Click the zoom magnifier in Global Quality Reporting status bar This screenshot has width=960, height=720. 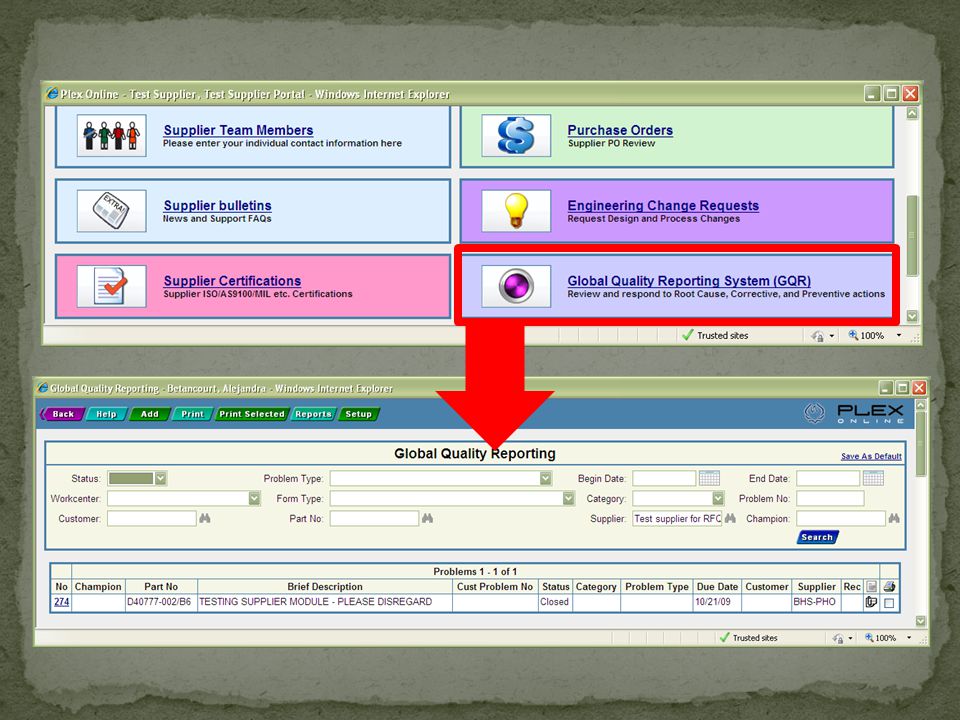(869, 637)
